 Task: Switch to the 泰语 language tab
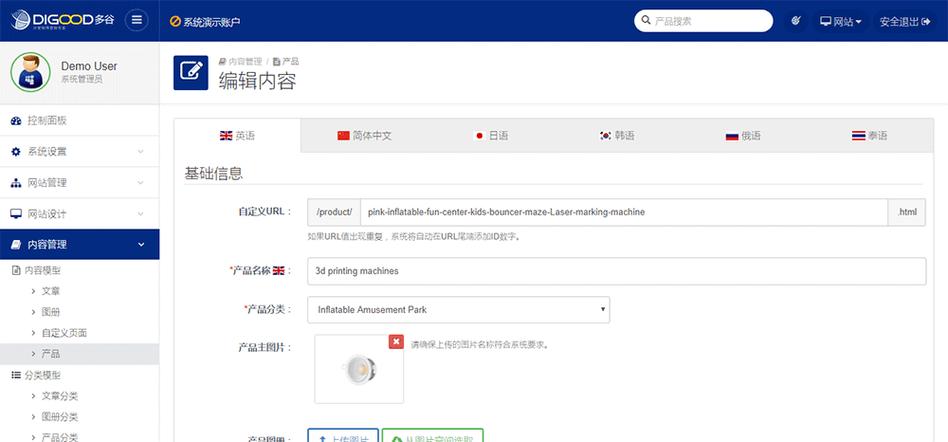pyautogui.click(x=869, y=136)
